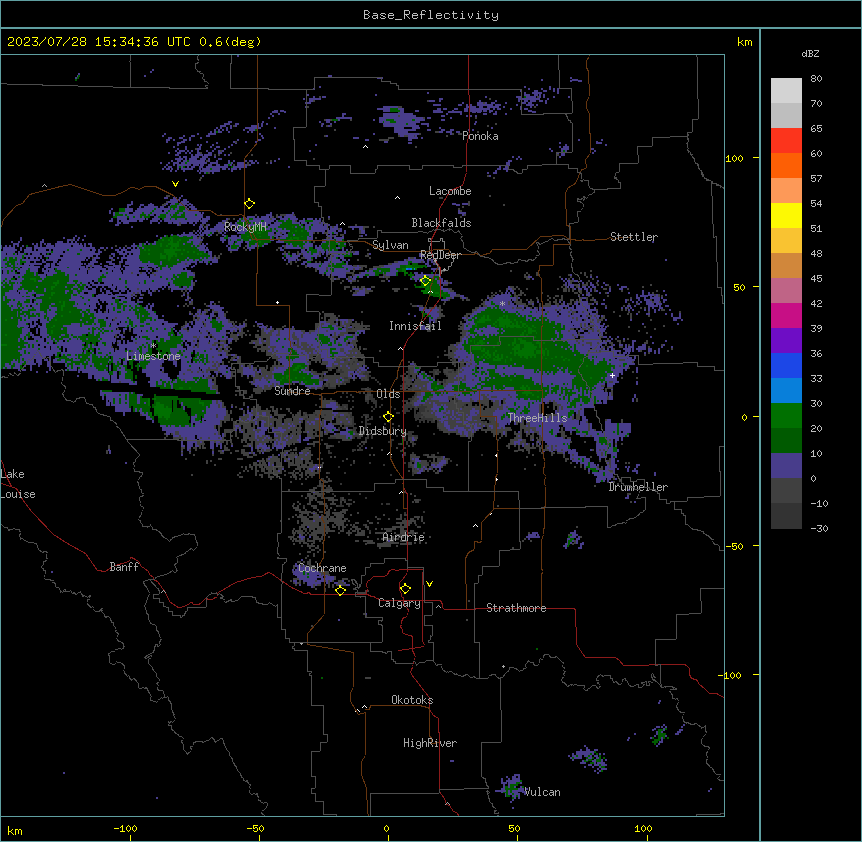Pick the green 30 dBZ legend swatch
The image size is (862, 842).
[786, 416]
